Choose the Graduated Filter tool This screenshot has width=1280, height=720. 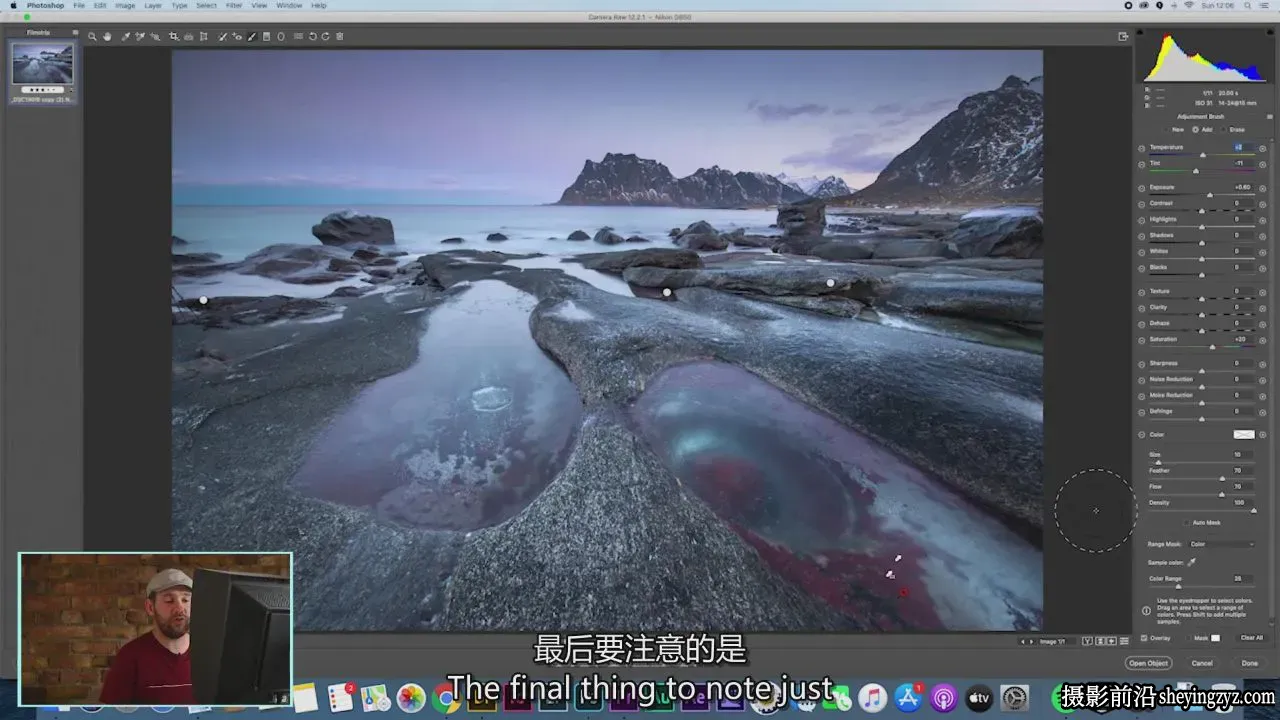[x=266, y=37]
